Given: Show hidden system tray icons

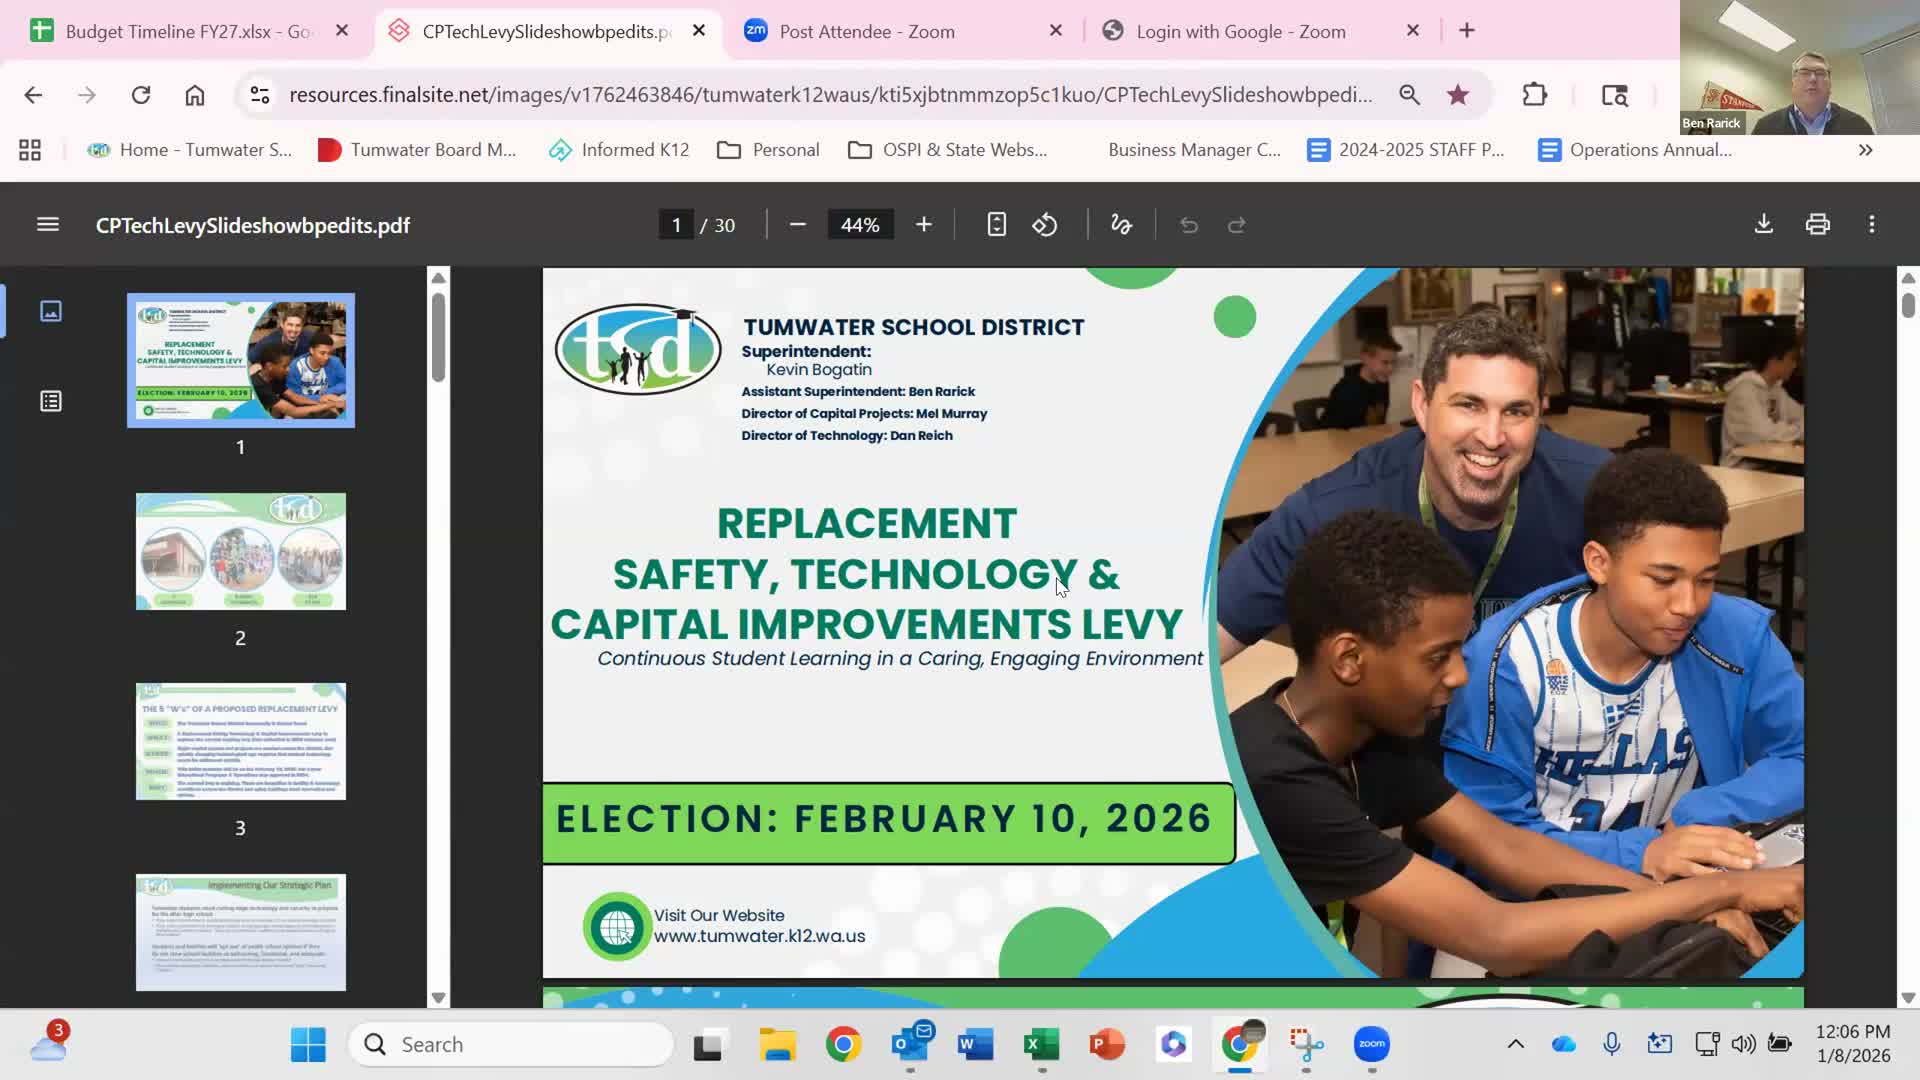Looking at the screenshot, I should pos(1515,1044).
